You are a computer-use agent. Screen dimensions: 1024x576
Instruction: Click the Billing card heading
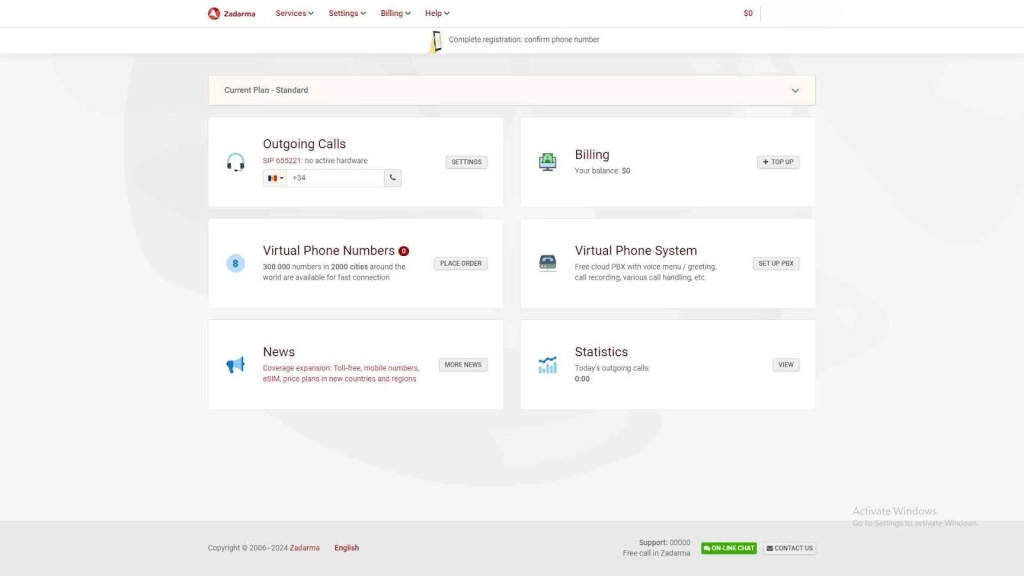click(592, 155)
